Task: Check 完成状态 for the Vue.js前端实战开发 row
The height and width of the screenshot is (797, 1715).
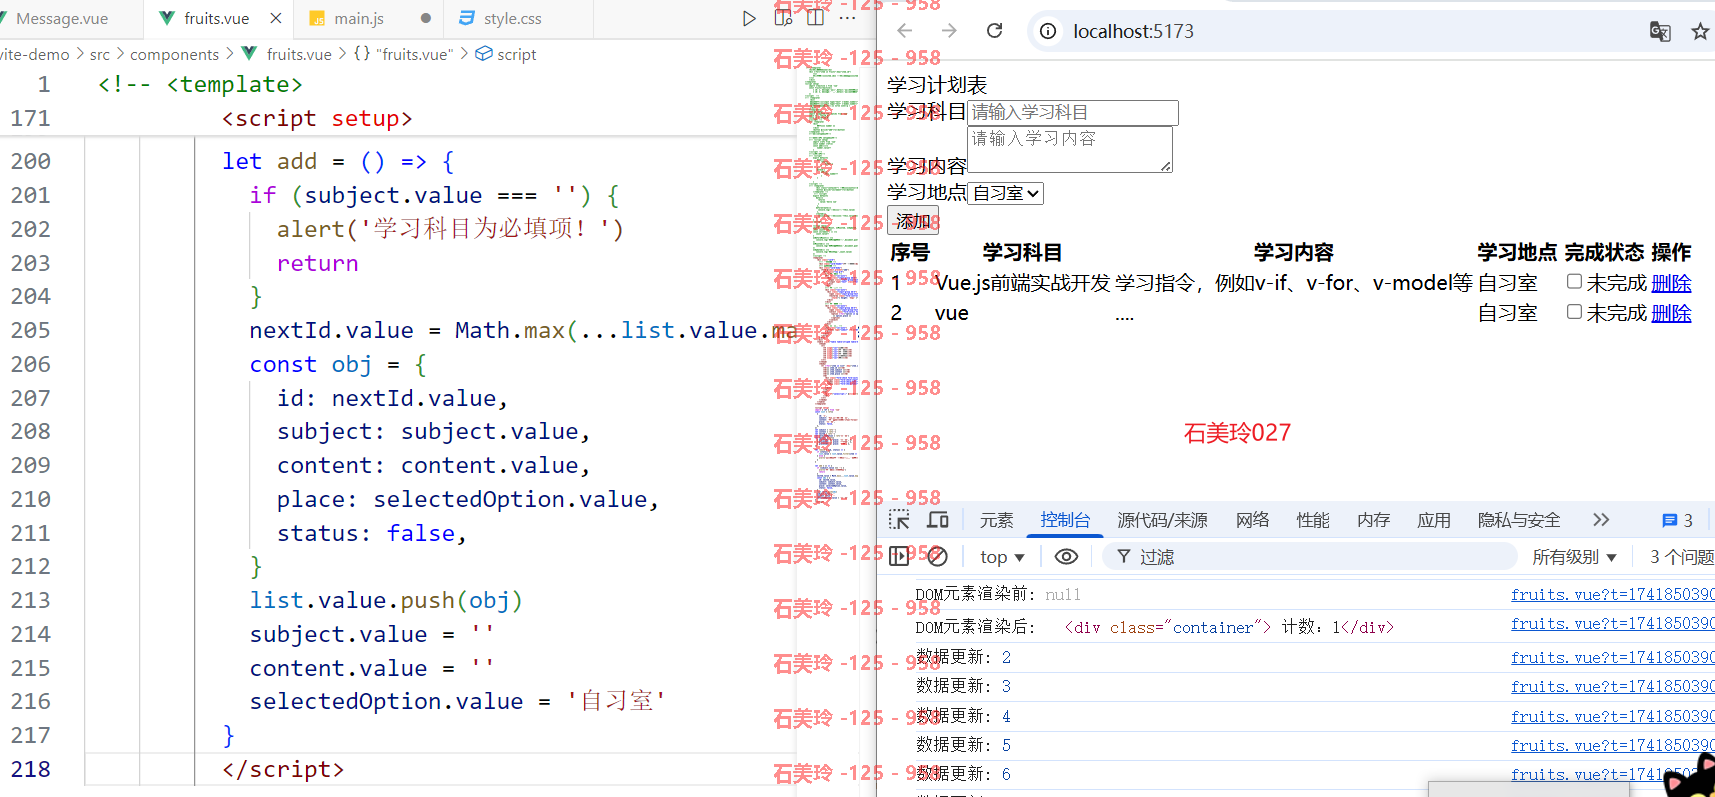Action: [x=1574, y=282]
